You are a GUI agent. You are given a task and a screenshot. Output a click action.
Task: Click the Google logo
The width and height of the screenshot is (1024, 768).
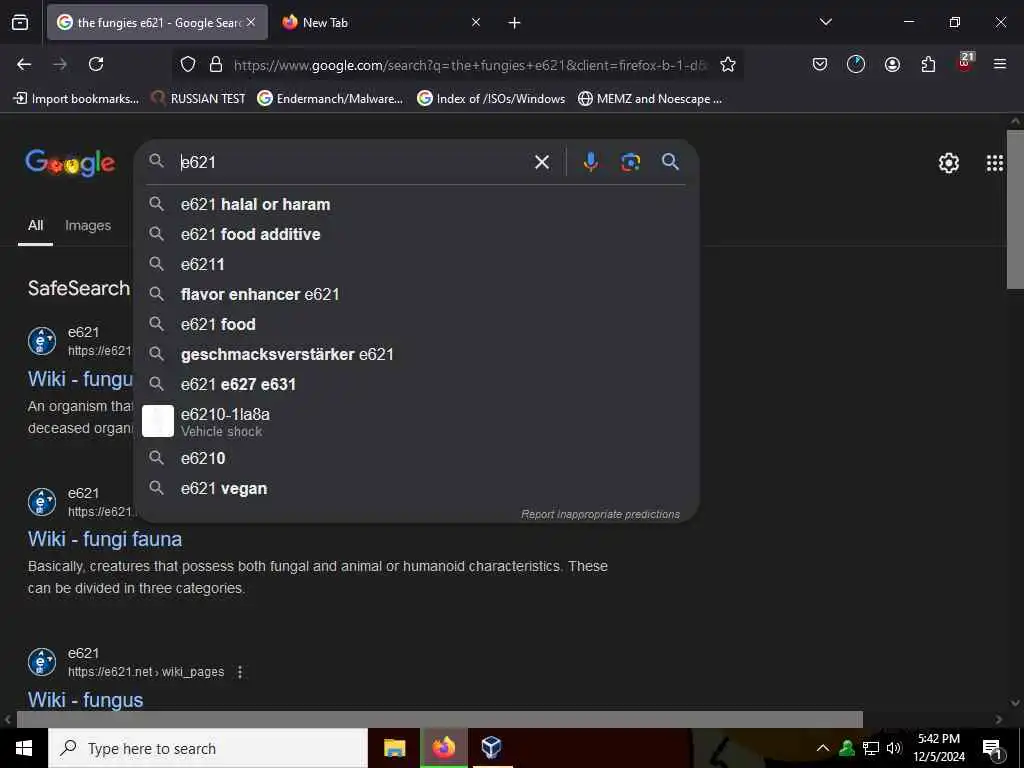click(x=70, y=163)
